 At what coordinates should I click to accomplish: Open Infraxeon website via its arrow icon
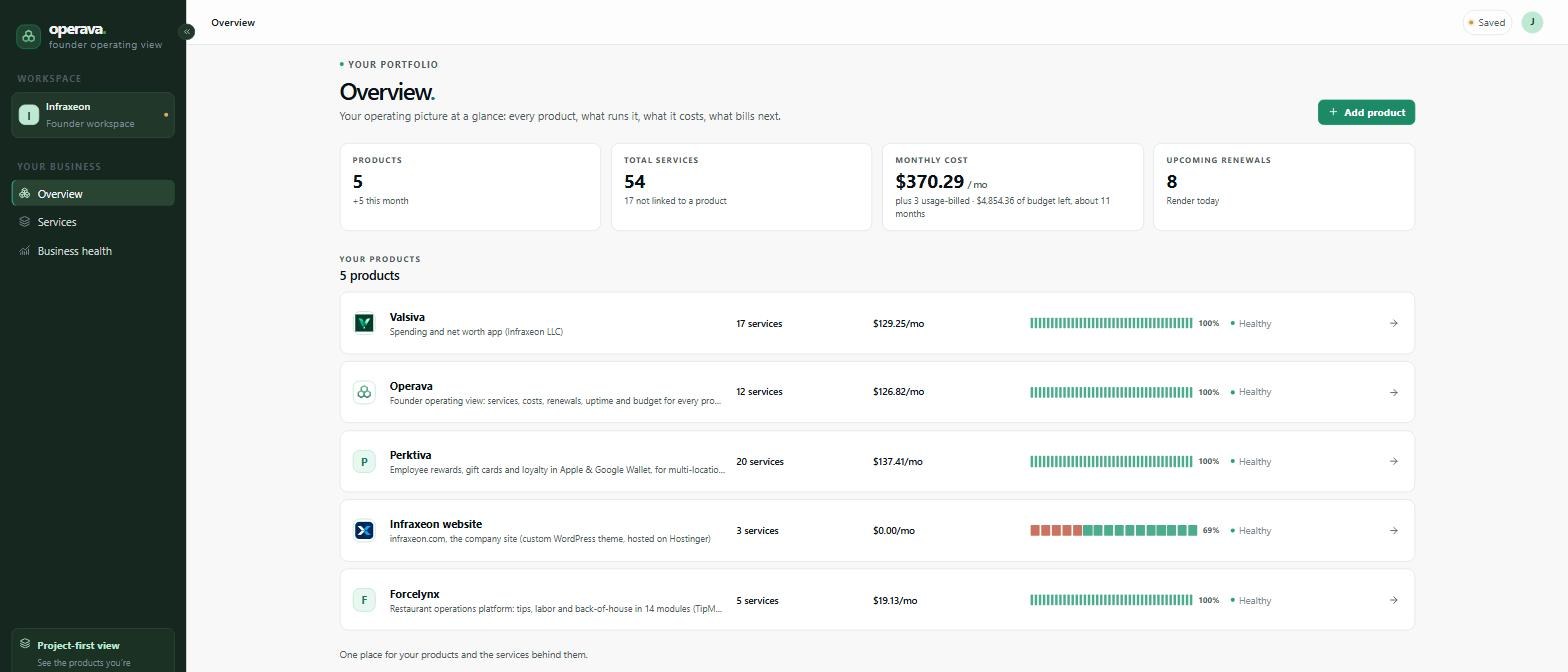click(x=1393, y=530)
